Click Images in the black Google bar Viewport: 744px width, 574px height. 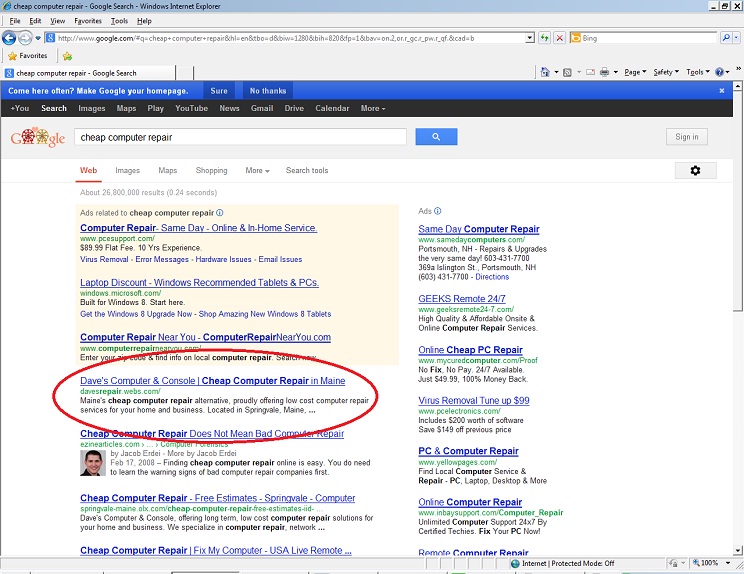point(92,108)
